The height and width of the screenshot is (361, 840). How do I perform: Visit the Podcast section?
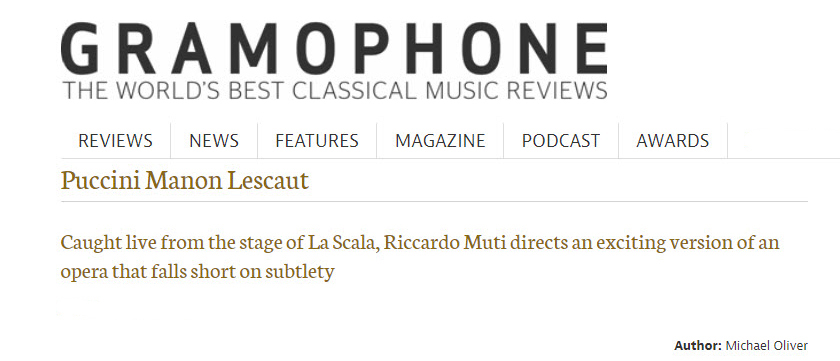click(561, 141)
